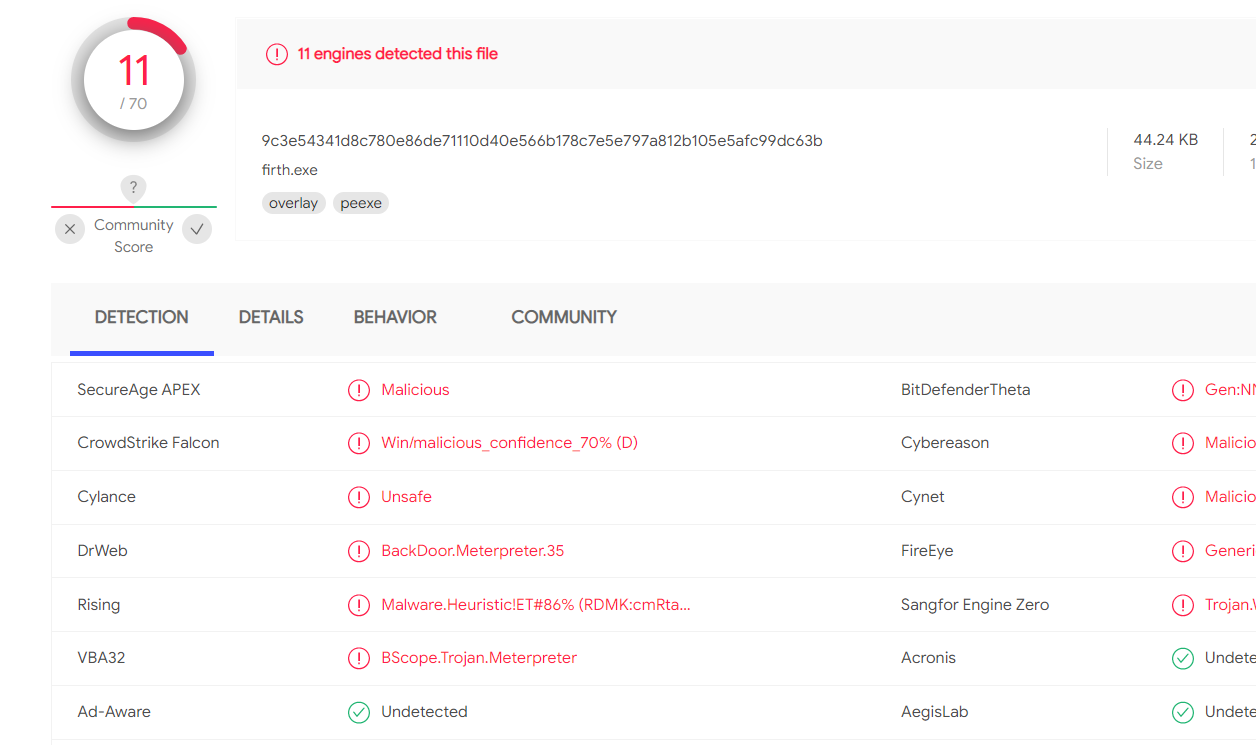Click the alert icon in the Rising row
Image resolution: width=1256 pixels, height=745 pixels.
pyautogui.click(x=359, y=605)
